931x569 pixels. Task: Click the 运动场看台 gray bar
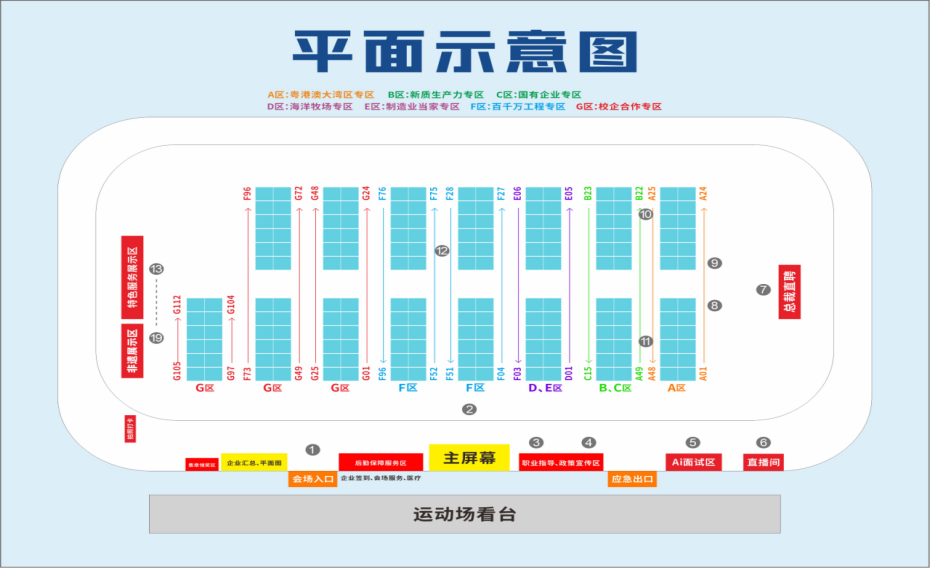(465, 514)
